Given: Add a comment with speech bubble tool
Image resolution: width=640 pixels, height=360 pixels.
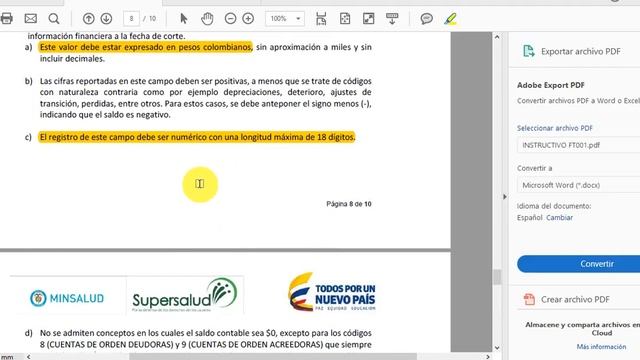Looking at the screenshot, I should (x=427, y=18).
